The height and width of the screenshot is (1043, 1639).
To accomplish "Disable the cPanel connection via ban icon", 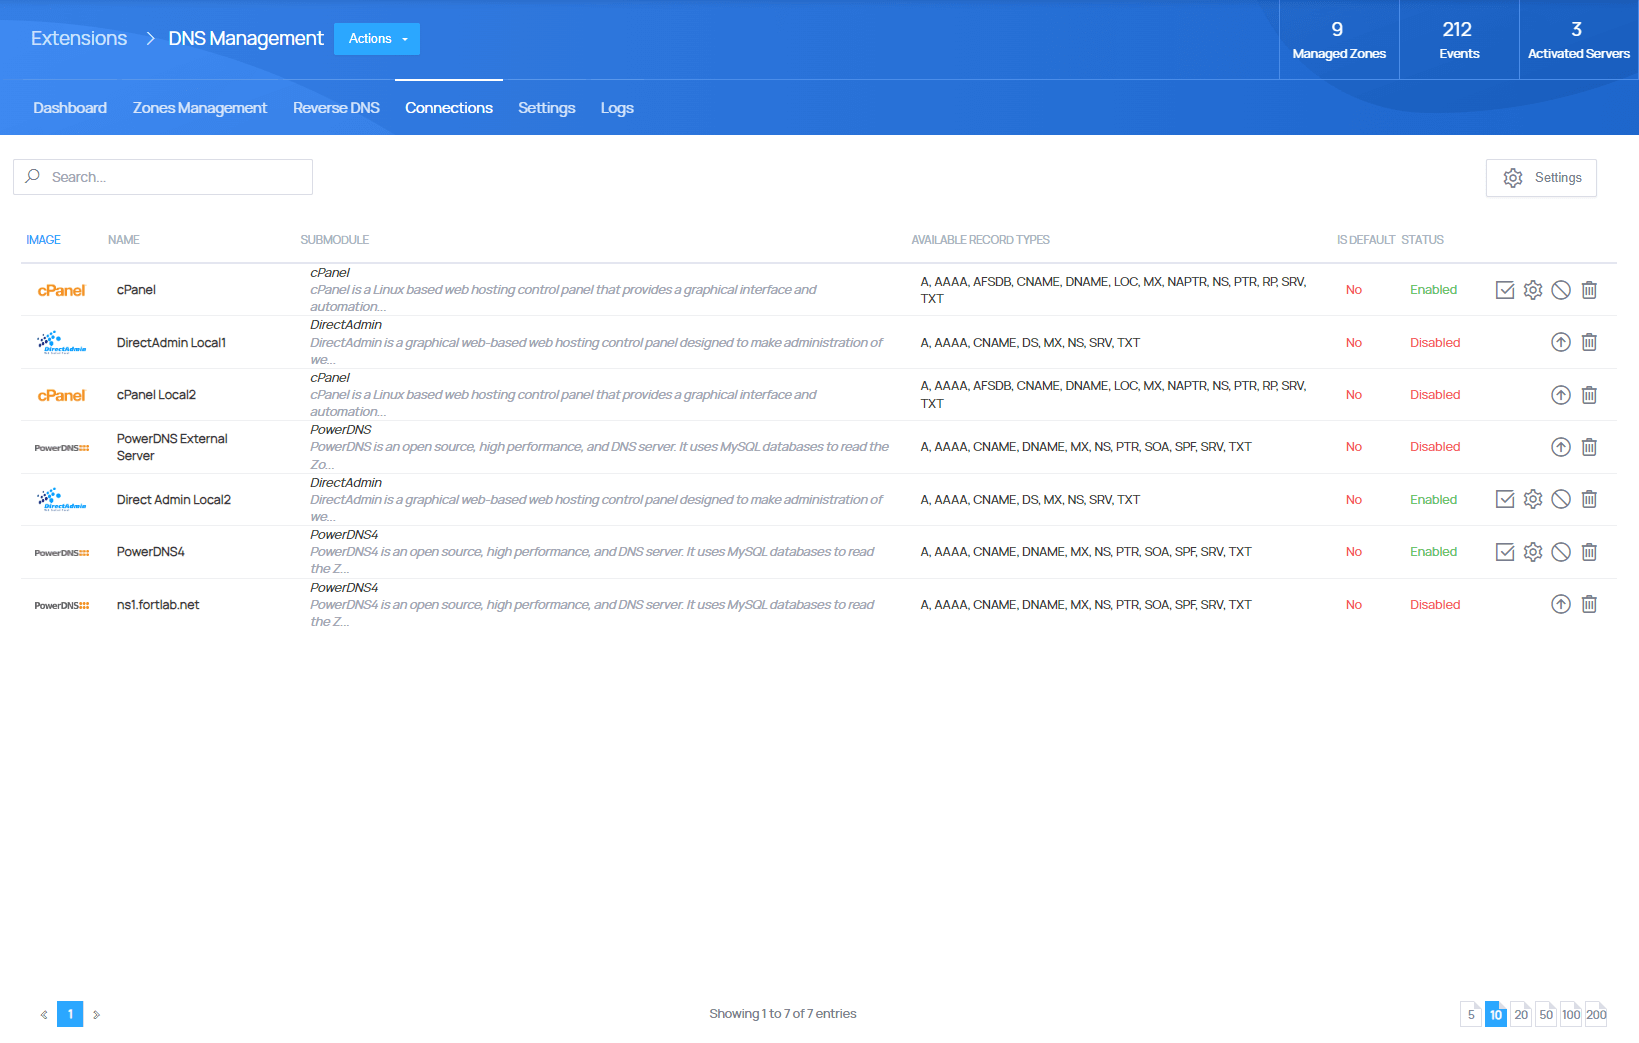I will pos(1561,290).
